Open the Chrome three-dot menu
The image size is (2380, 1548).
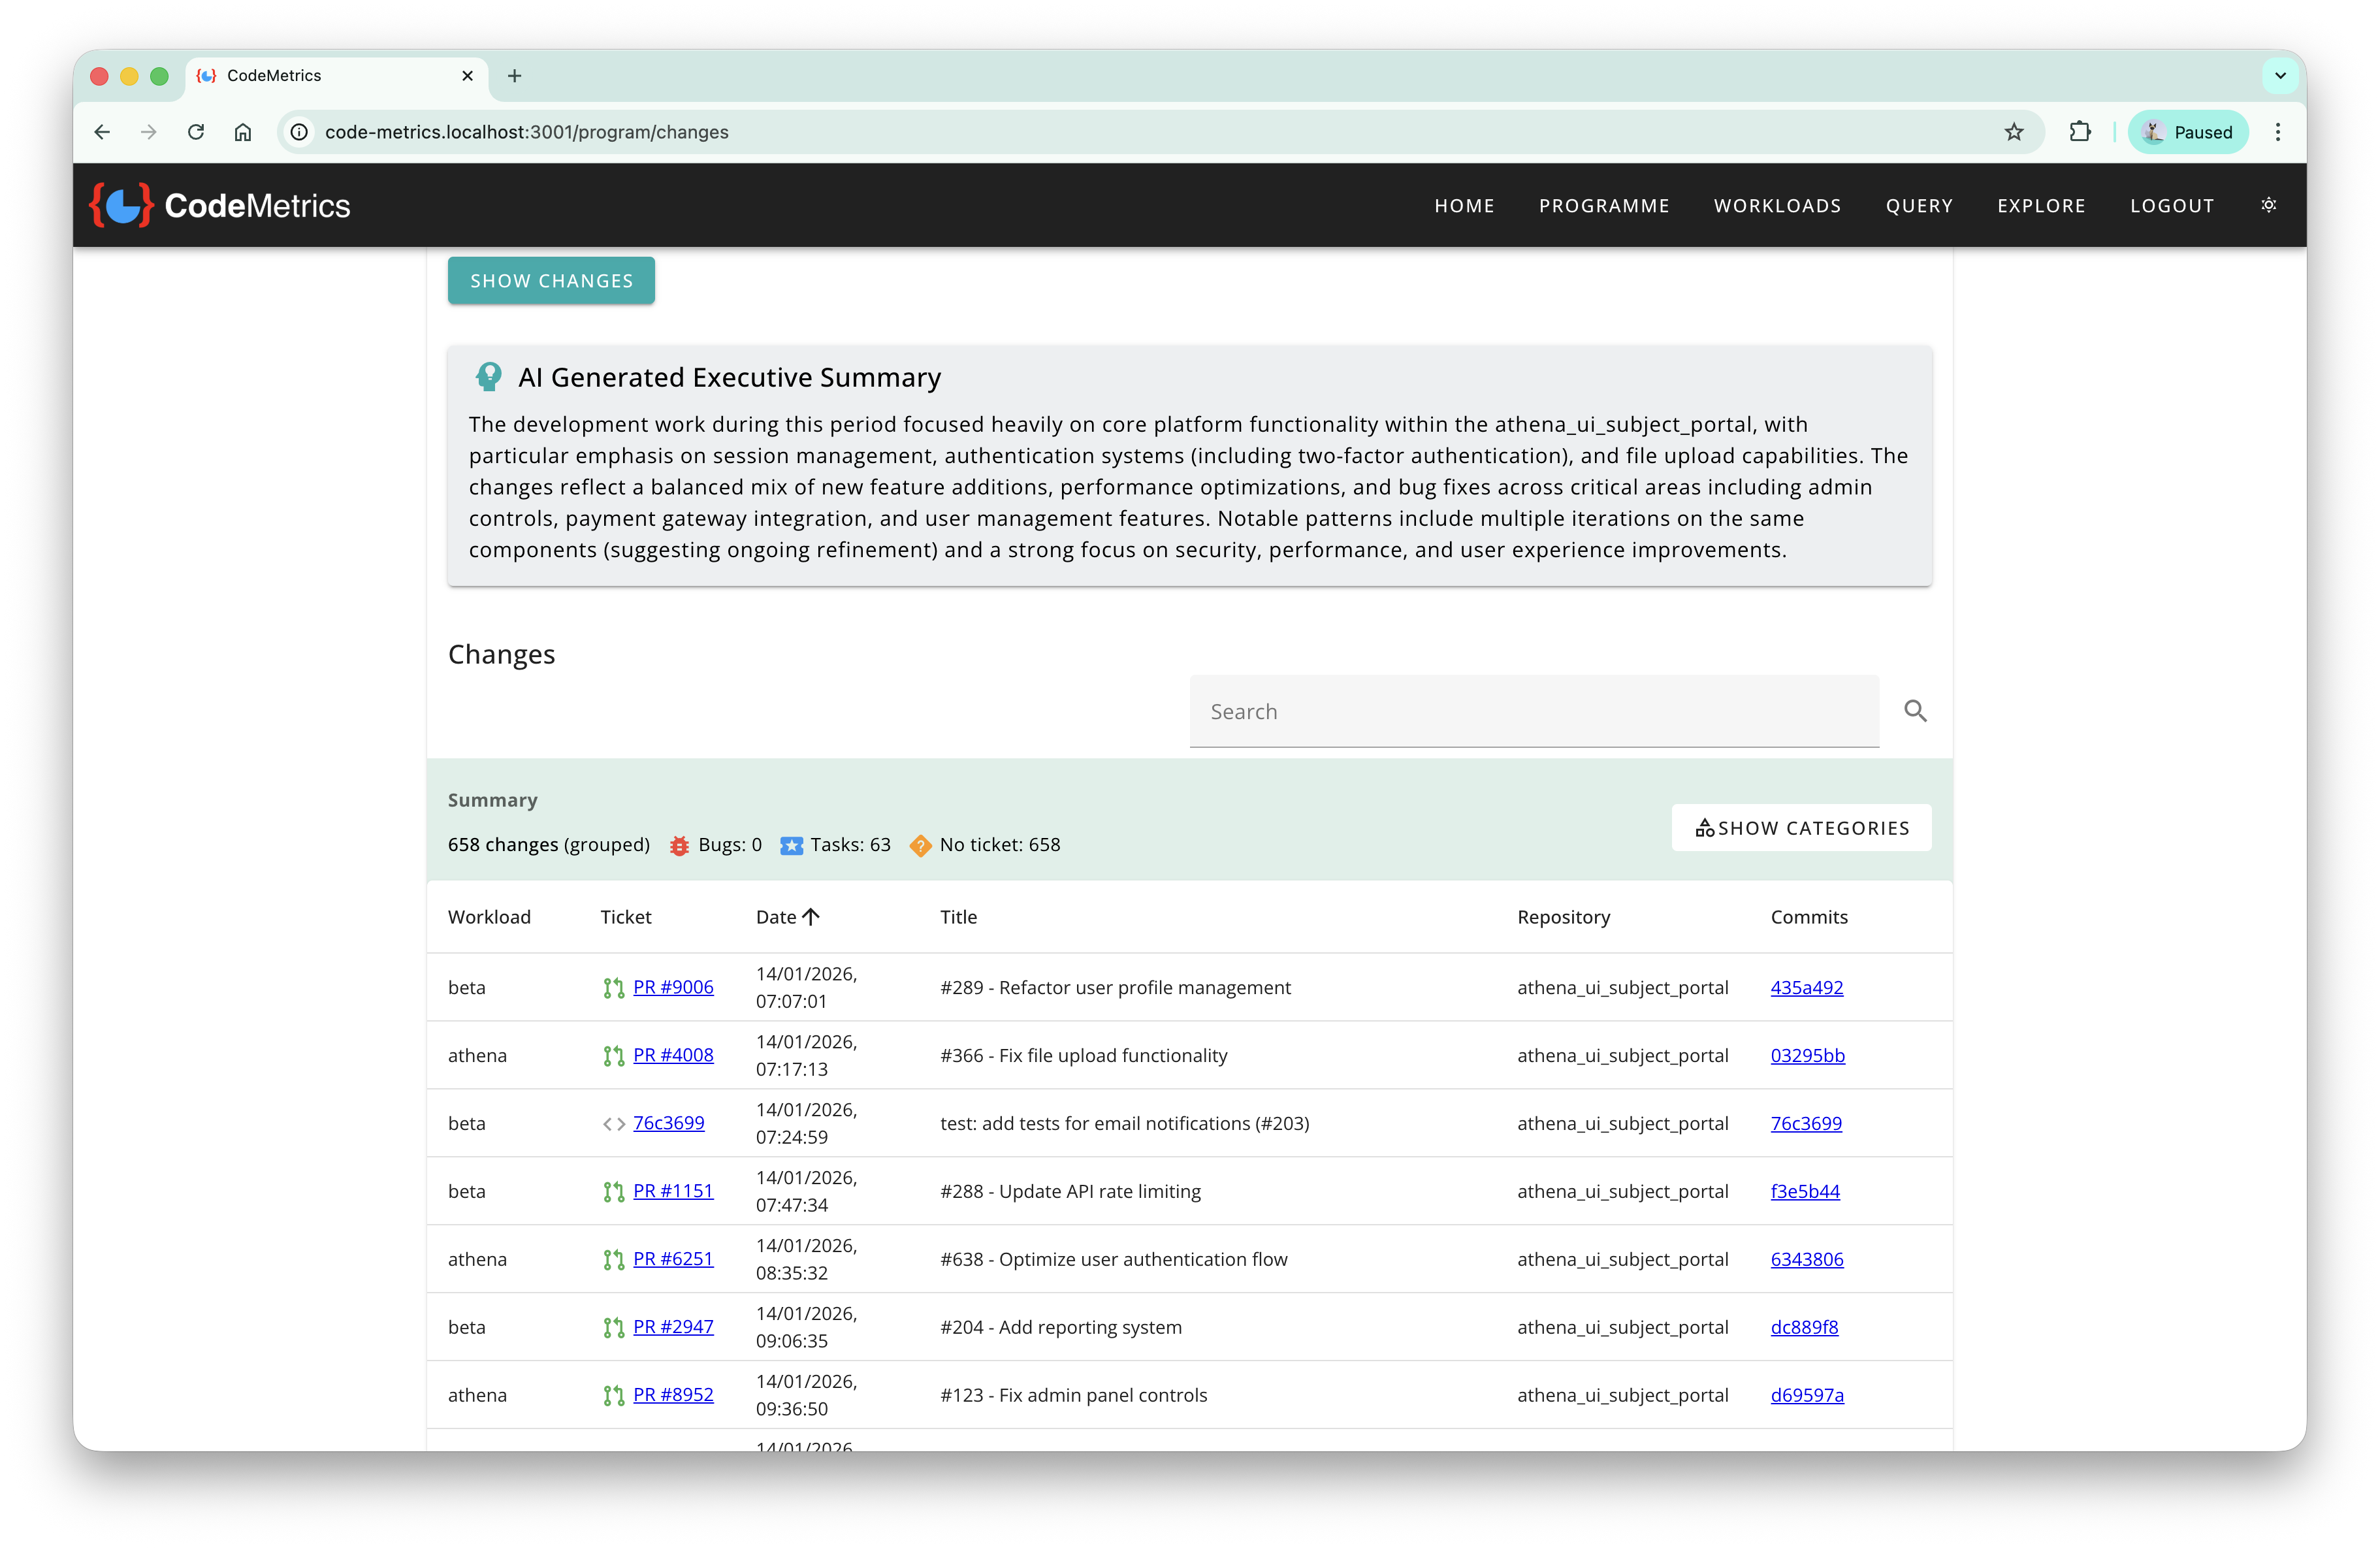click(2277, 131)
